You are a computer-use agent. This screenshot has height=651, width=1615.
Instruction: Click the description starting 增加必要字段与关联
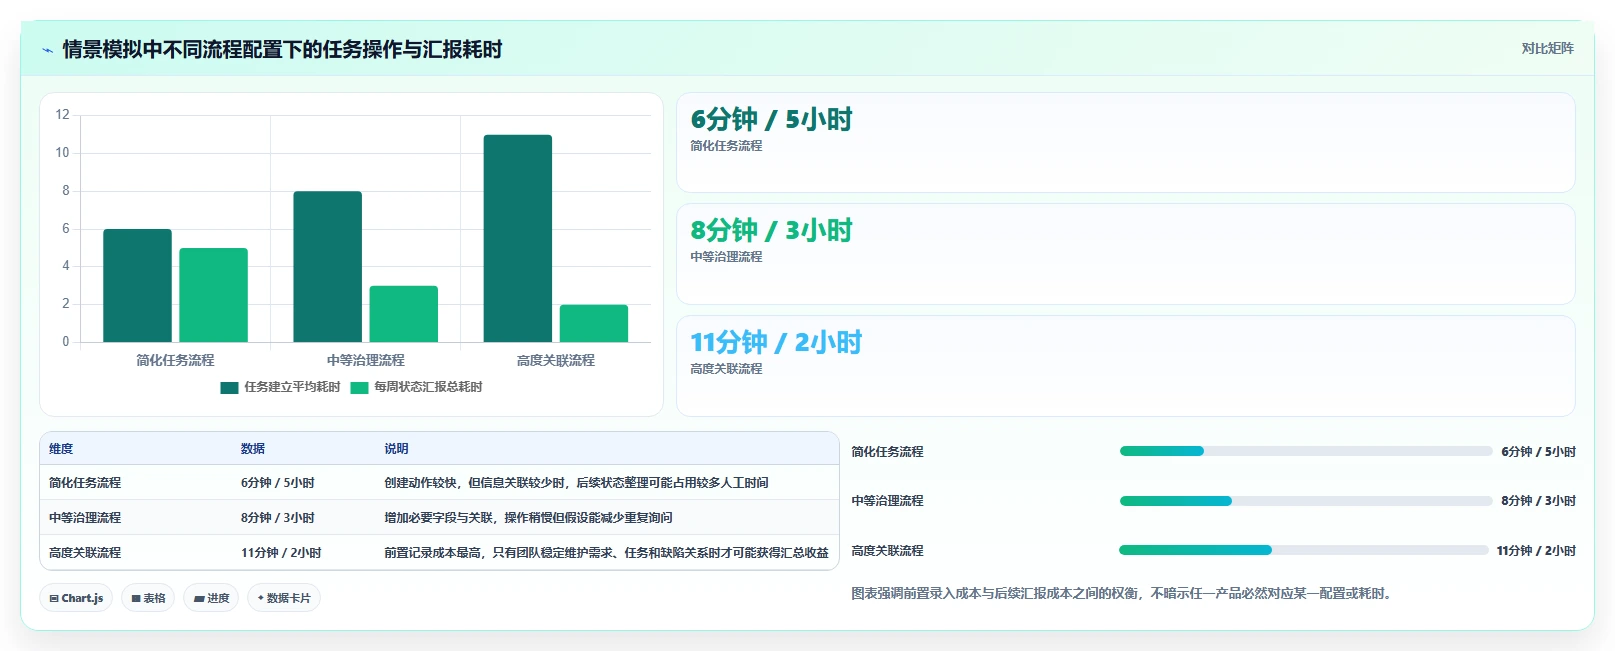528,518
